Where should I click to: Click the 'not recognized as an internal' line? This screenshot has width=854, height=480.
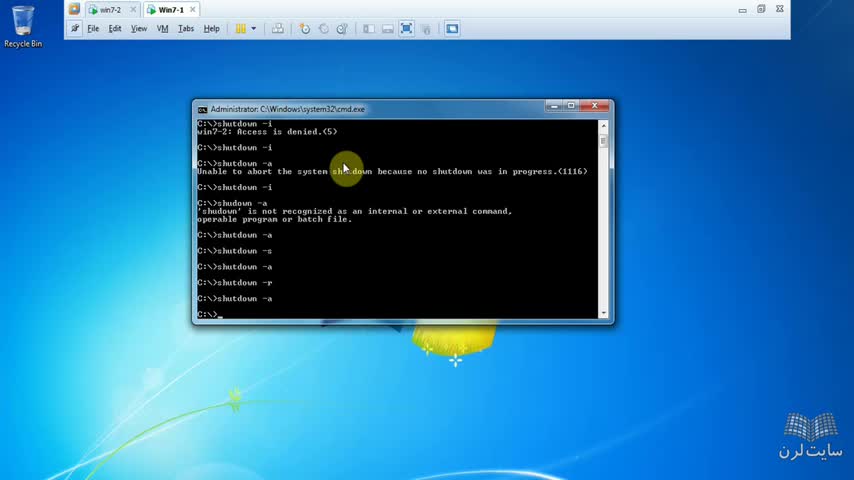[355, 211]
